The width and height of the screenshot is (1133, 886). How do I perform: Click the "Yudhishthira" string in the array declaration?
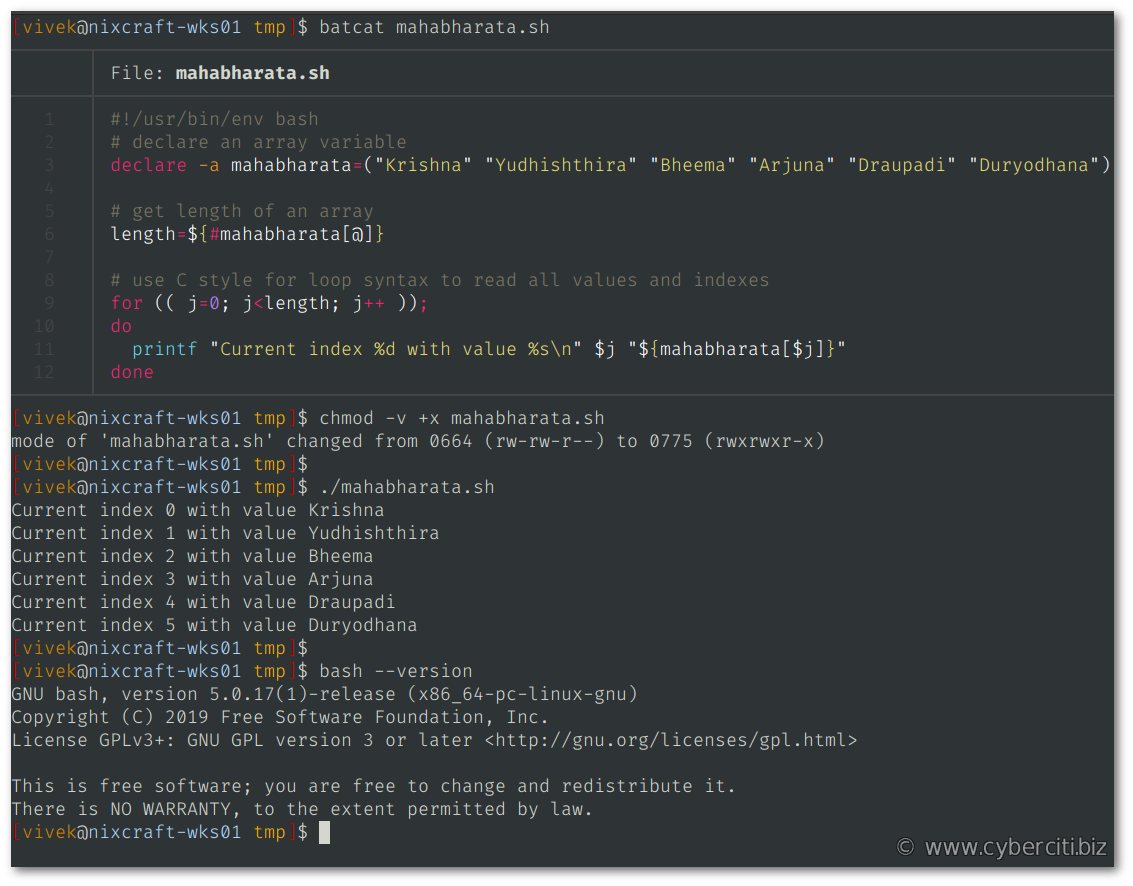(x=561, y=165)
